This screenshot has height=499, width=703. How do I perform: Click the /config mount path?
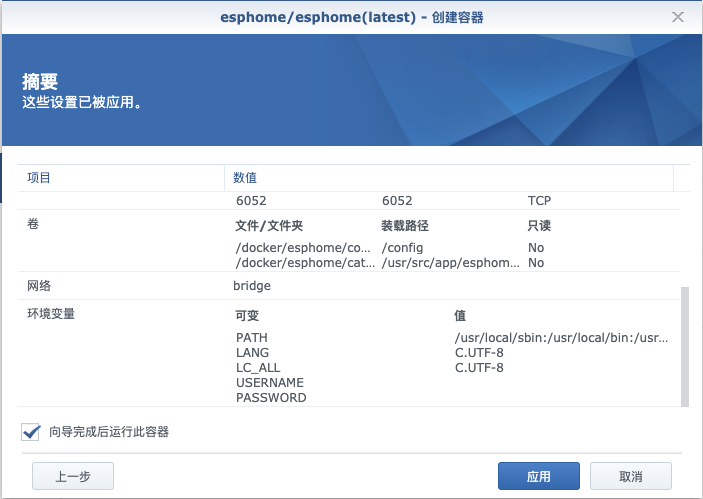tap(402, 248)
